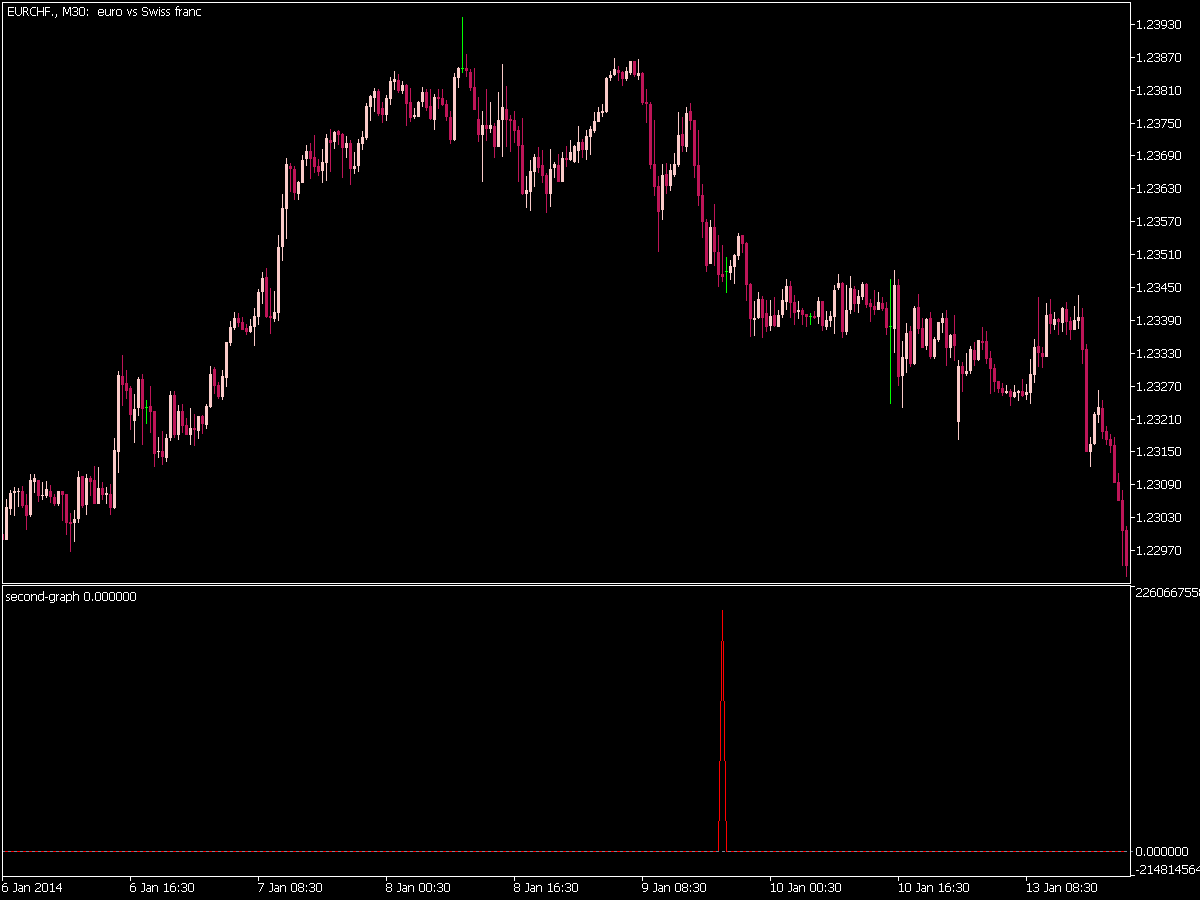Click the indicator's top scale value 226066755
Viewport: 1200px width, 900px height.
(1167, 592)
